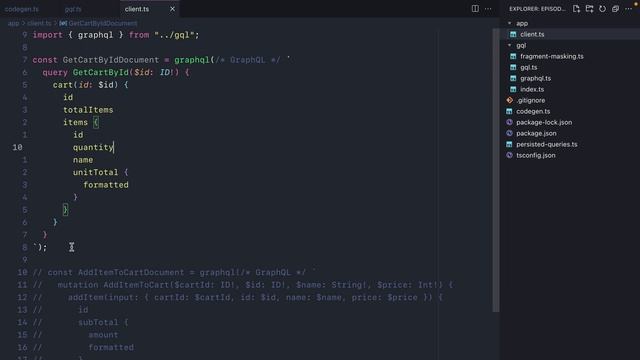
Task: Open client.ts in the Explorer tree
Action: click(532, 34)
